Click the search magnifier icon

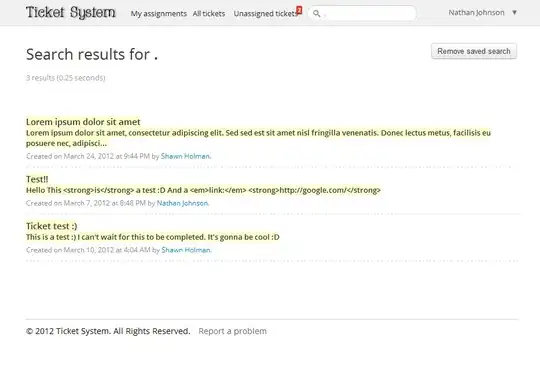click(x=316, y=13)
